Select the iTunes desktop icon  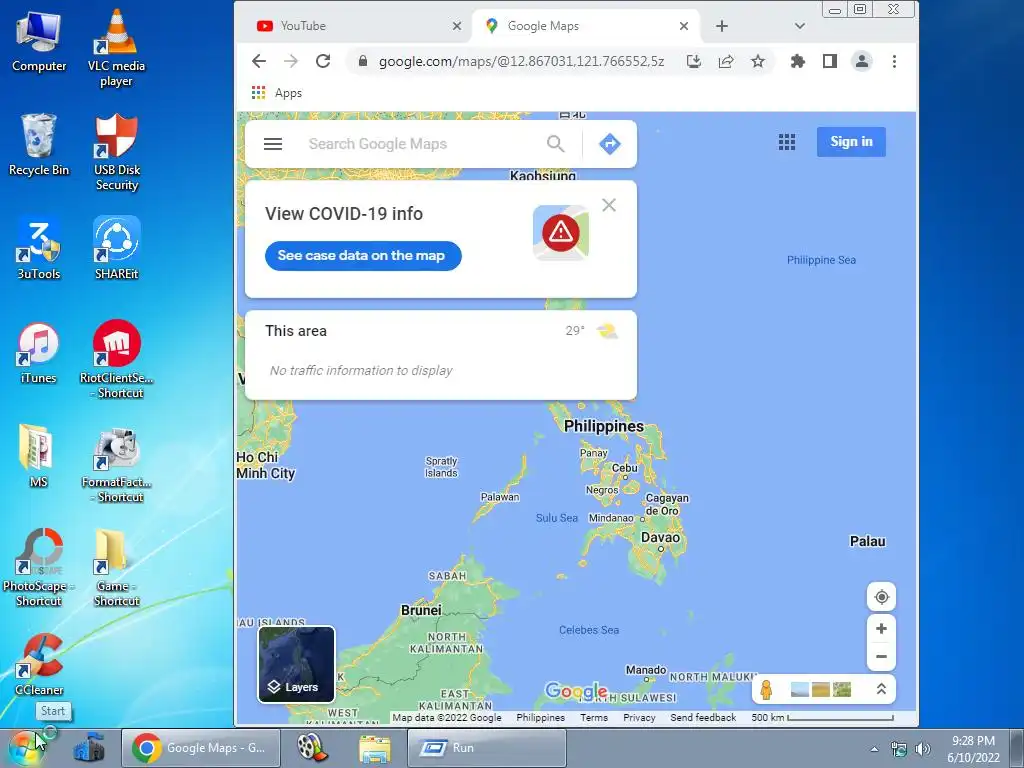(x=39, y=353)
